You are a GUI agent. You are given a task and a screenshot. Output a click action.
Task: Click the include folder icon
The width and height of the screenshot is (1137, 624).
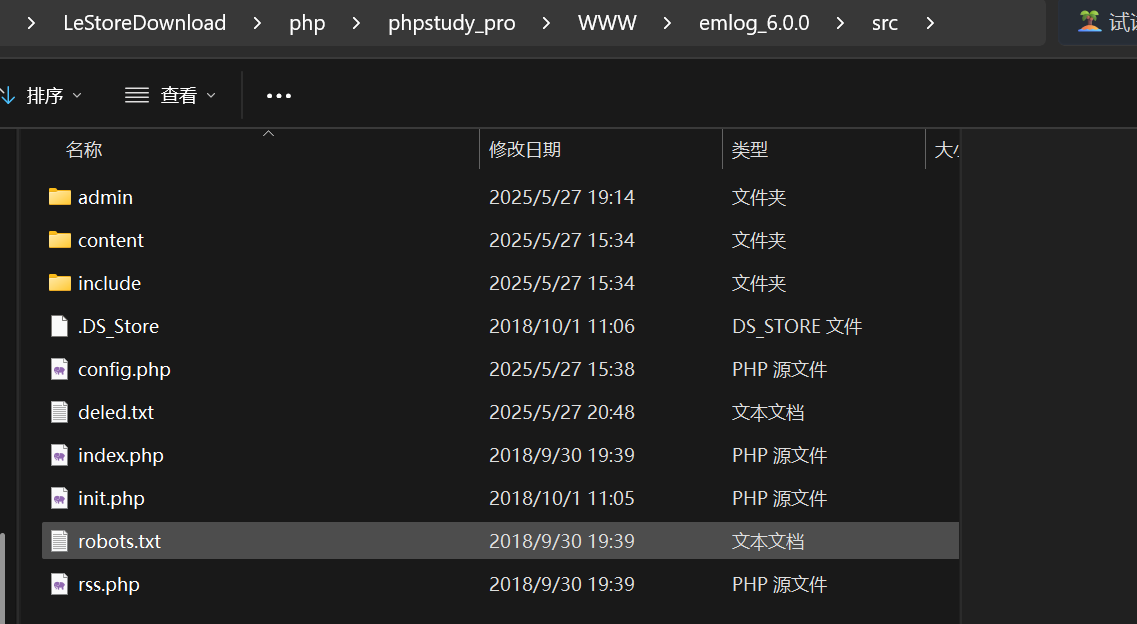60,283
